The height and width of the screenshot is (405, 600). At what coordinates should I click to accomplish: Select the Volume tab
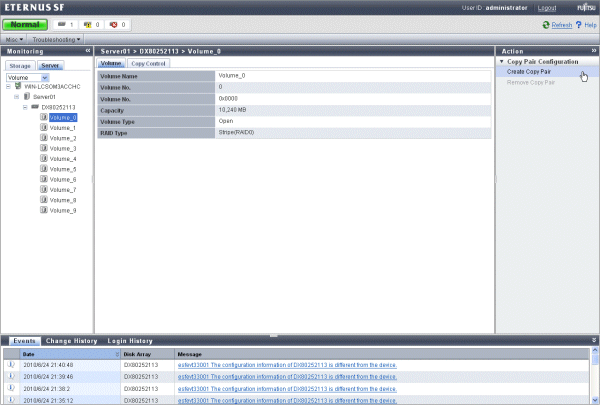pos(111,63)
